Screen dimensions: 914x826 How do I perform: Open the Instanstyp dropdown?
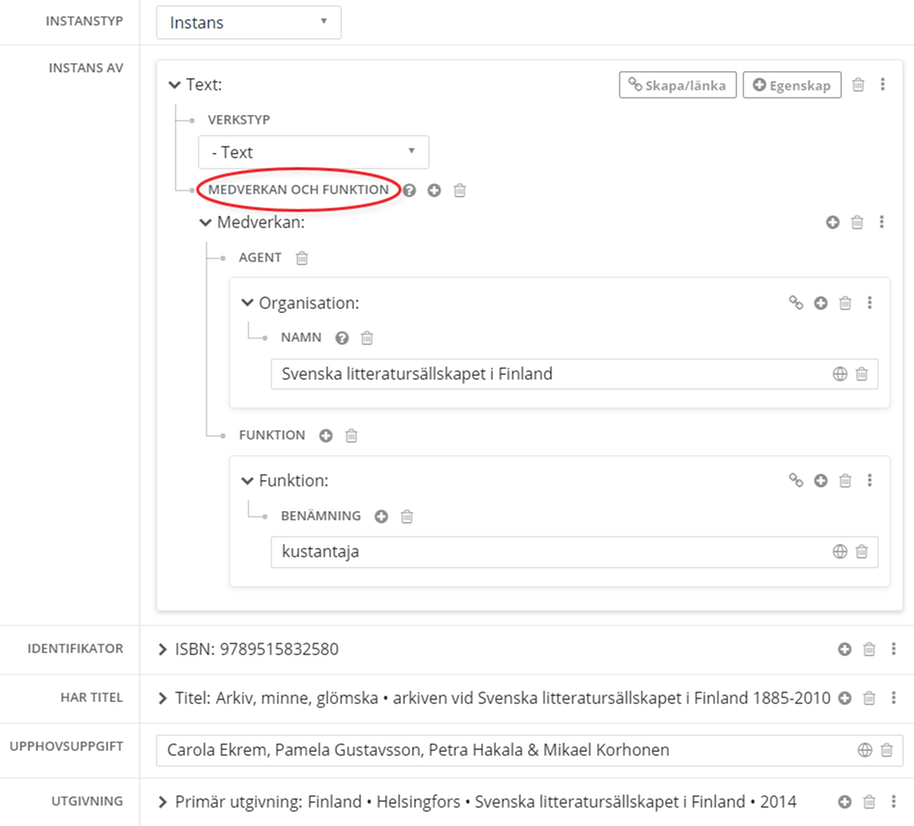pos(247,21)
